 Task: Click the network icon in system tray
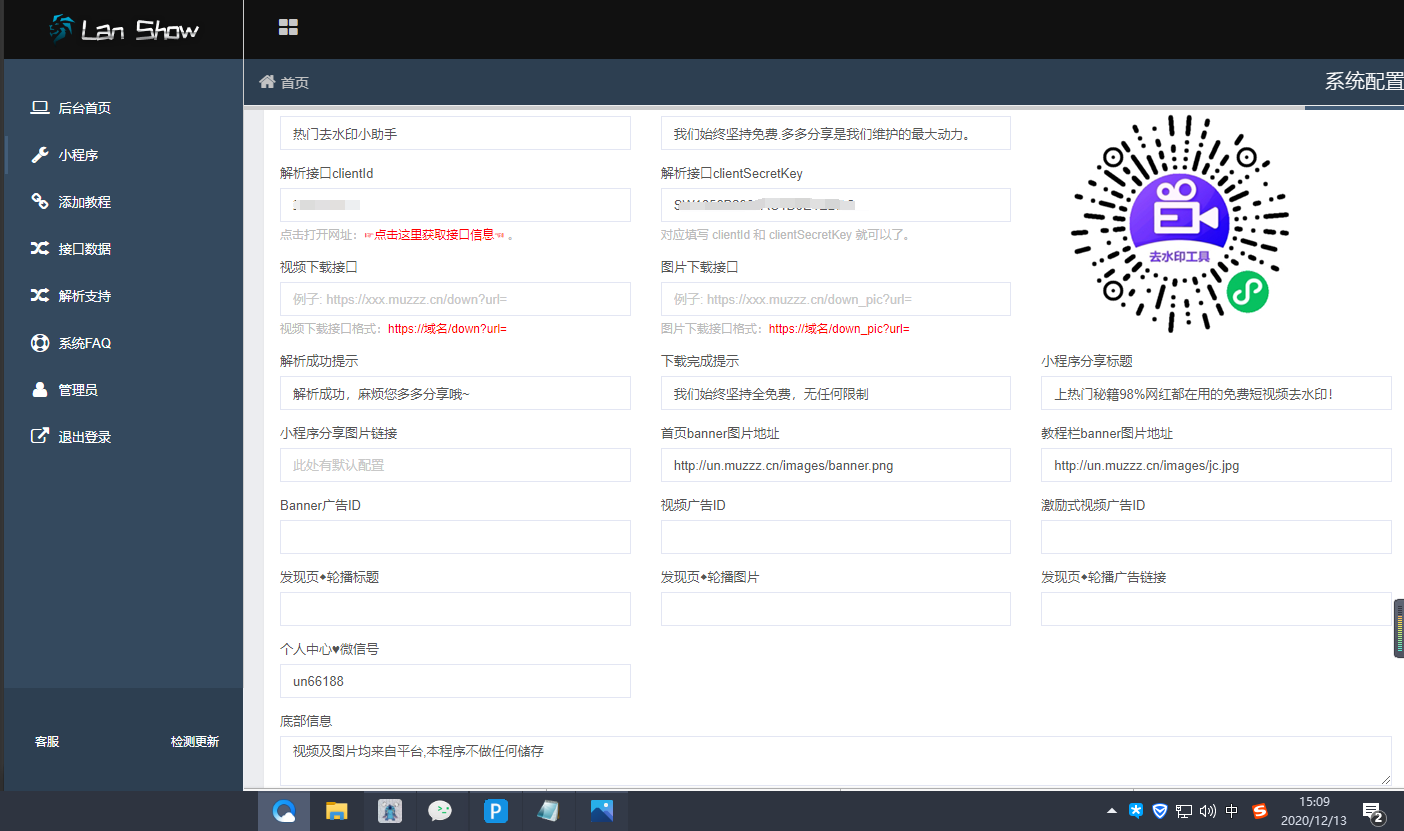[x=1184, y=811]
